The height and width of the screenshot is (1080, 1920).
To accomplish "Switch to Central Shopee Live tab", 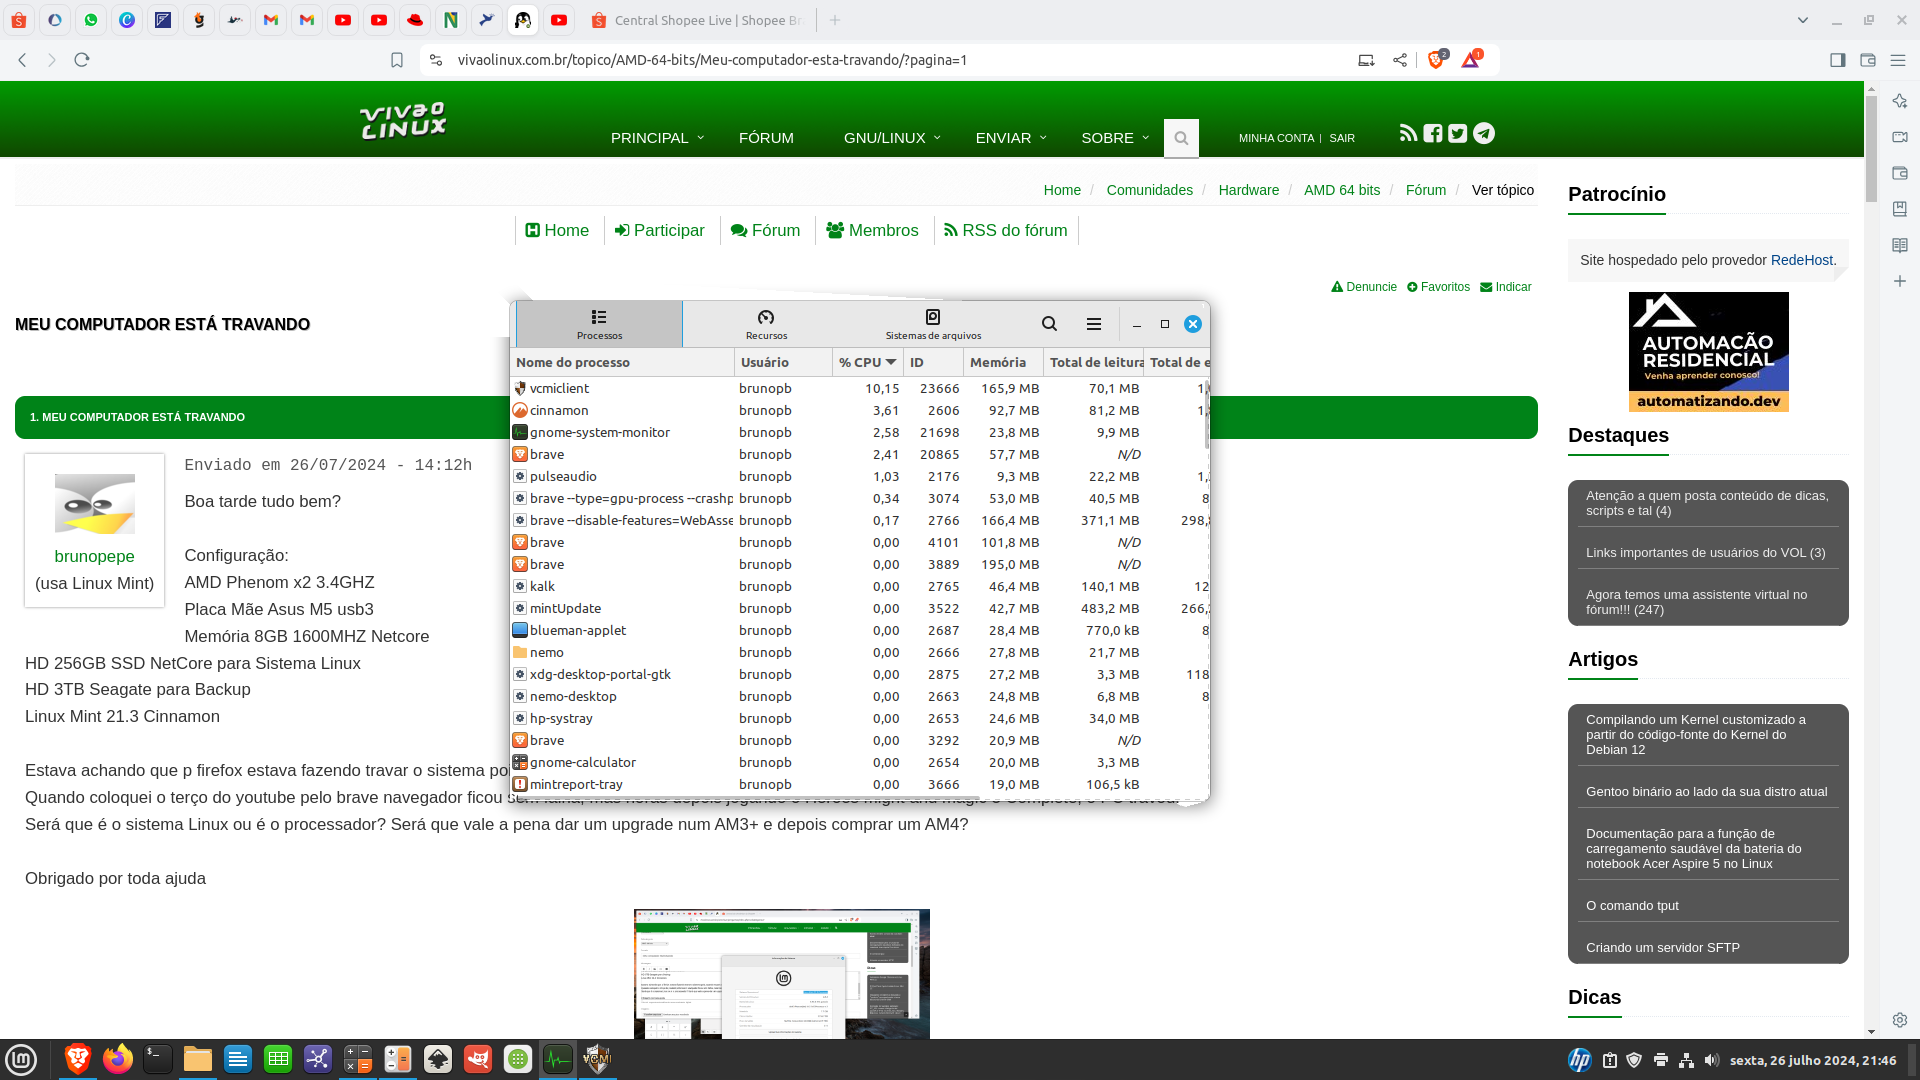I will pos(696,20).
